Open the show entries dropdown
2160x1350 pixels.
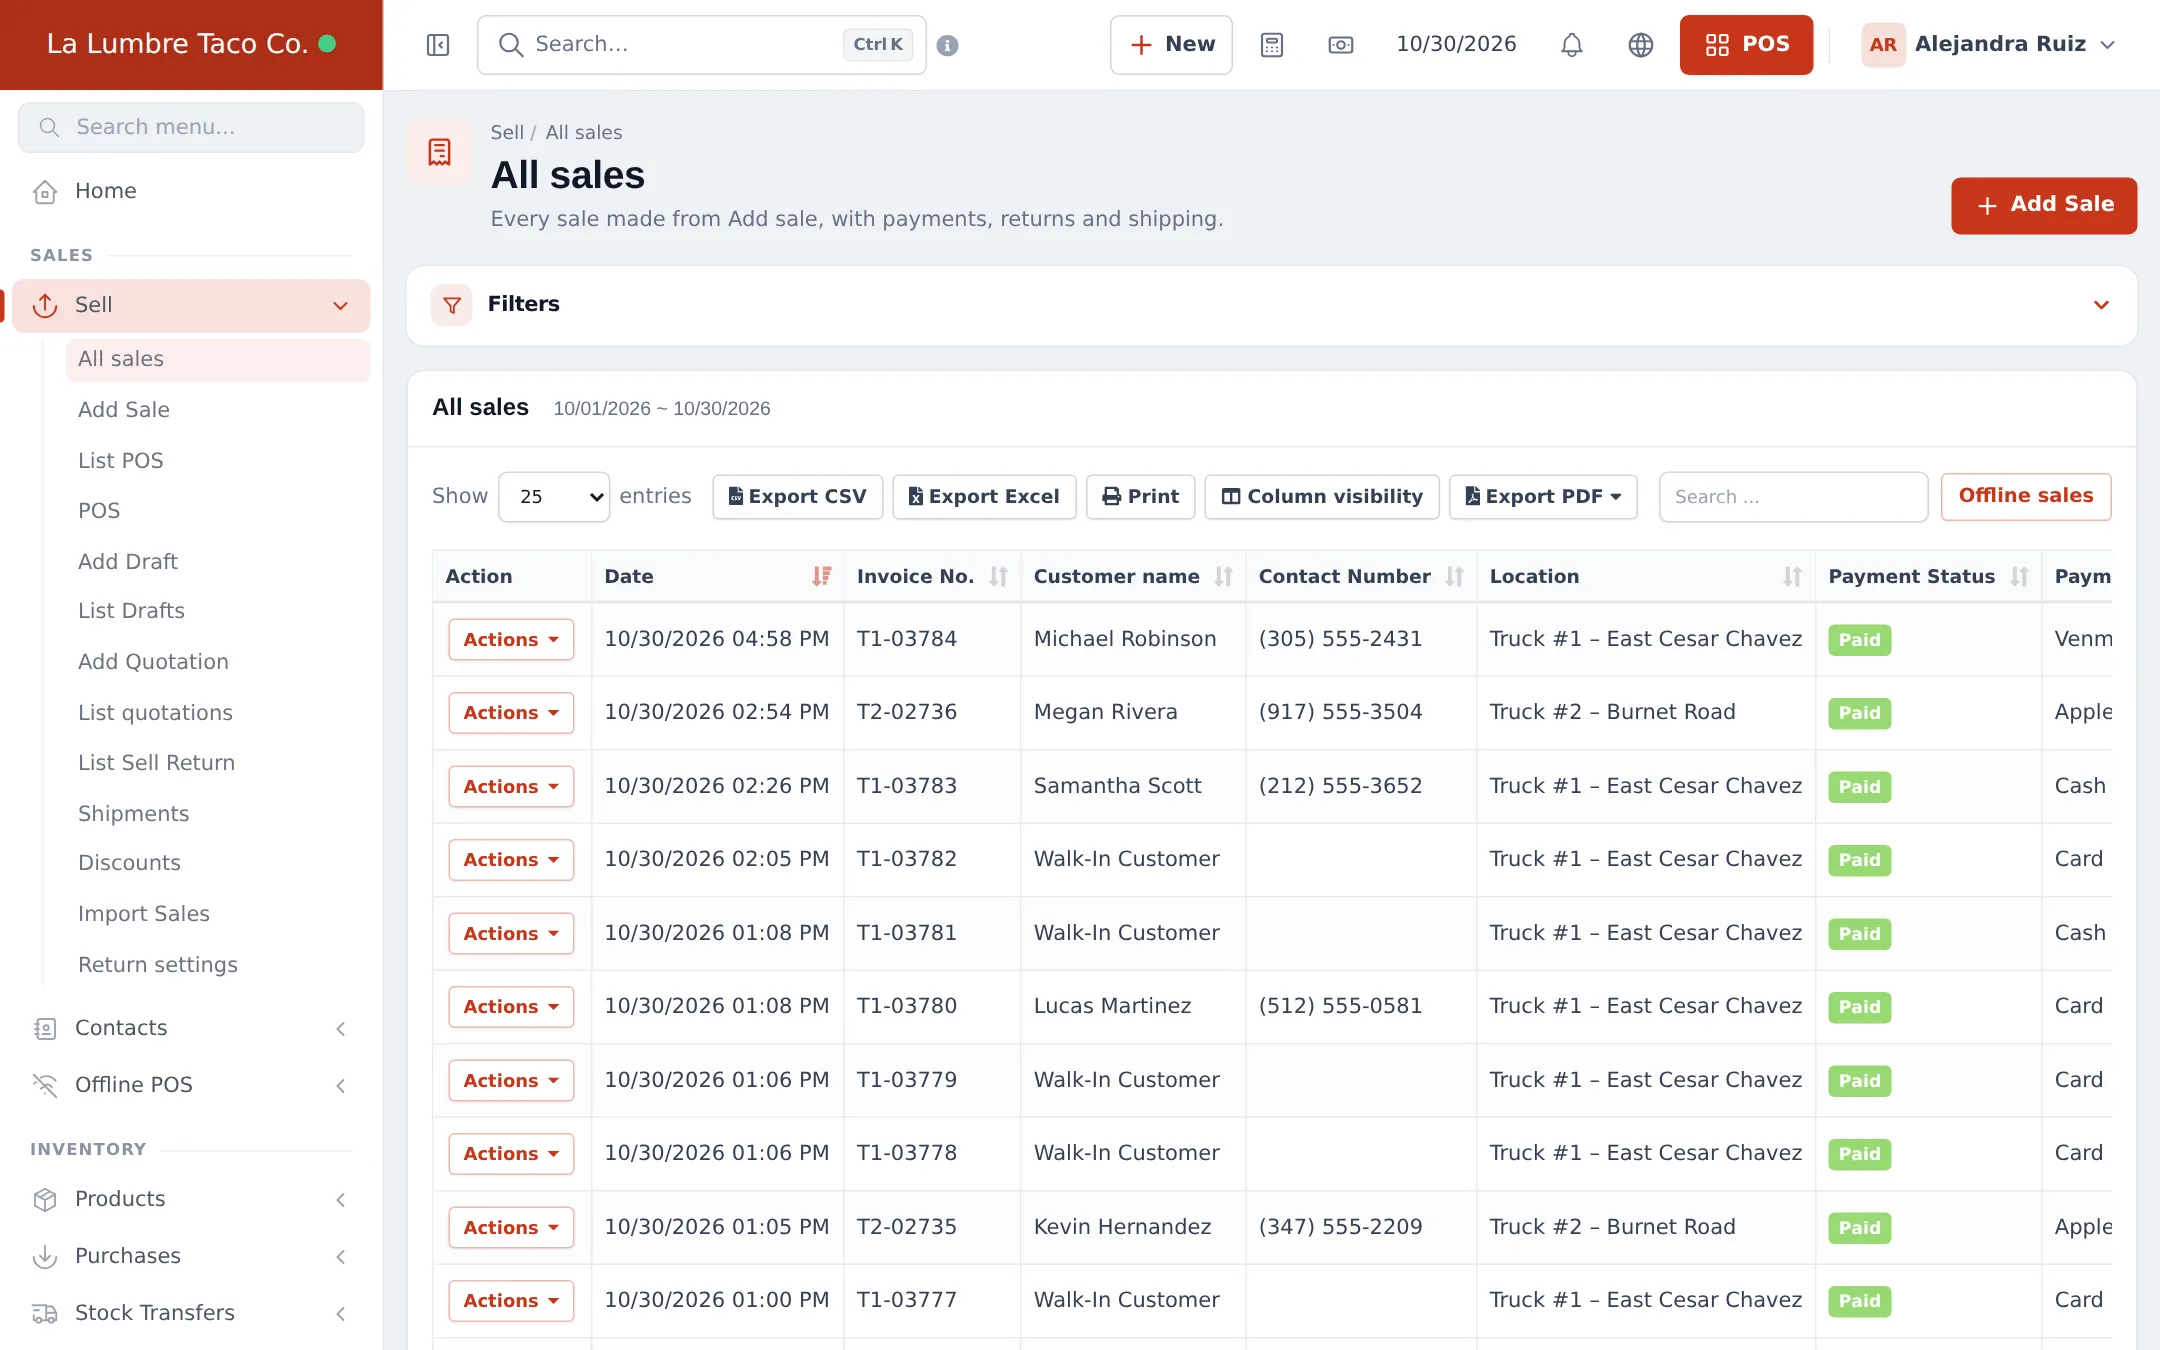point(554,496)
